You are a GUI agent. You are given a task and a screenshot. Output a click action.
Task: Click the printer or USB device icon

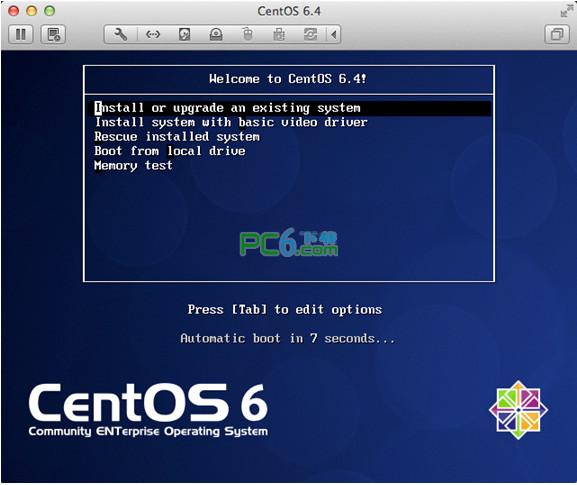point(279,35)
